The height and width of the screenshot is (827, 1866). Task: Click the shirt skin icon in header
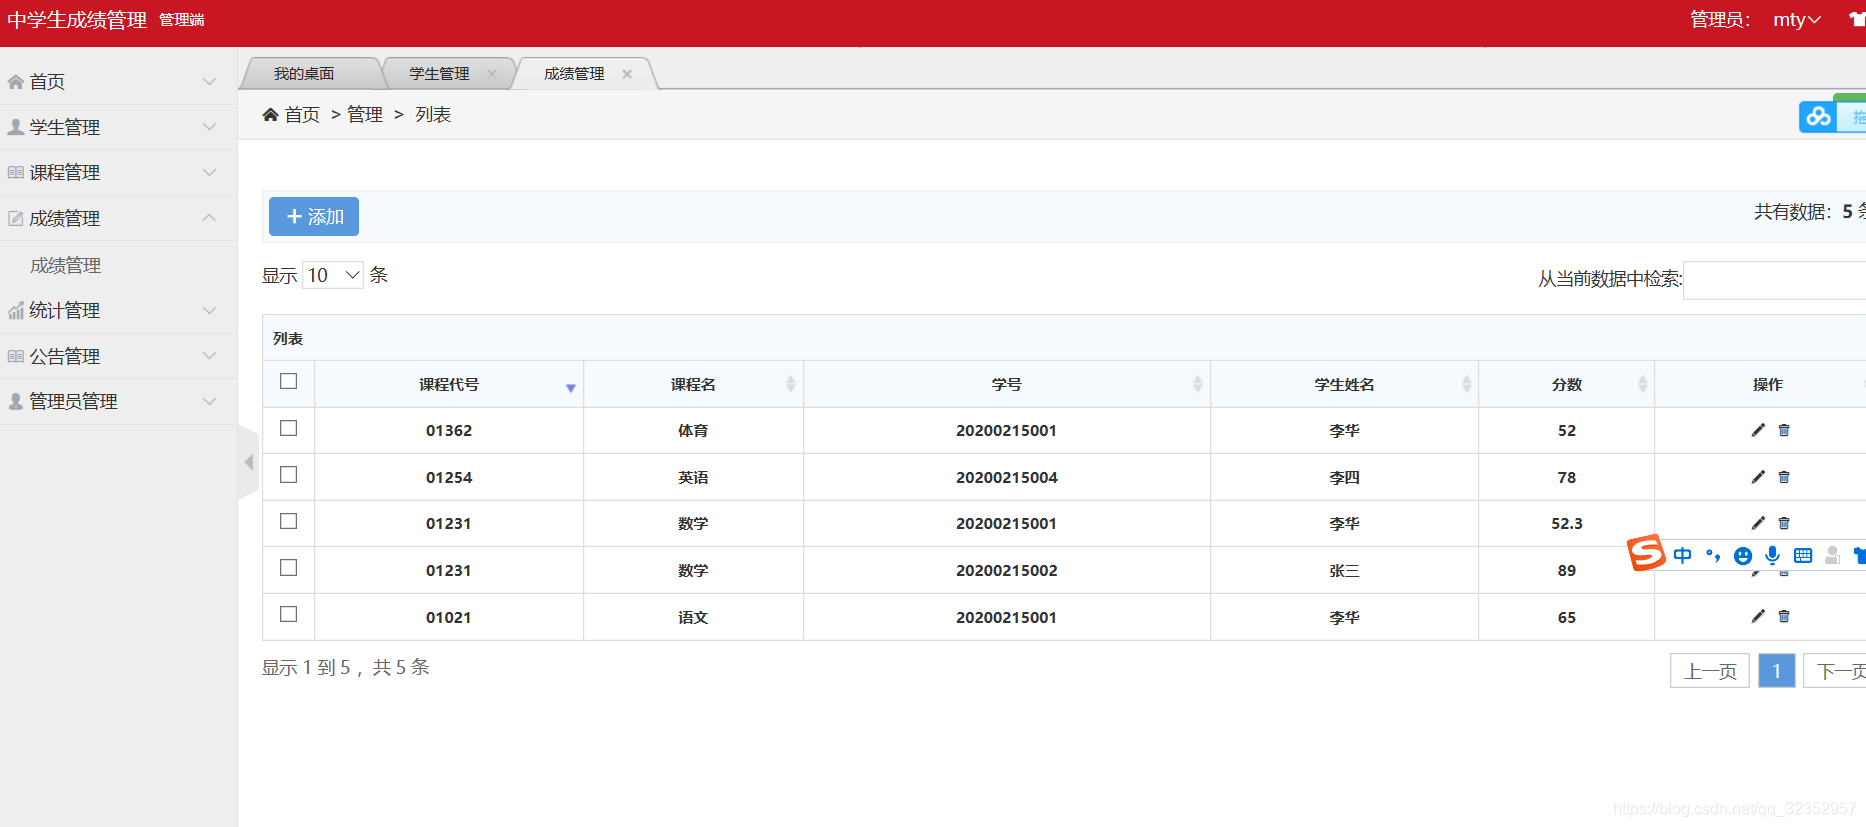pyautogui.click(x=1857, y=19)
